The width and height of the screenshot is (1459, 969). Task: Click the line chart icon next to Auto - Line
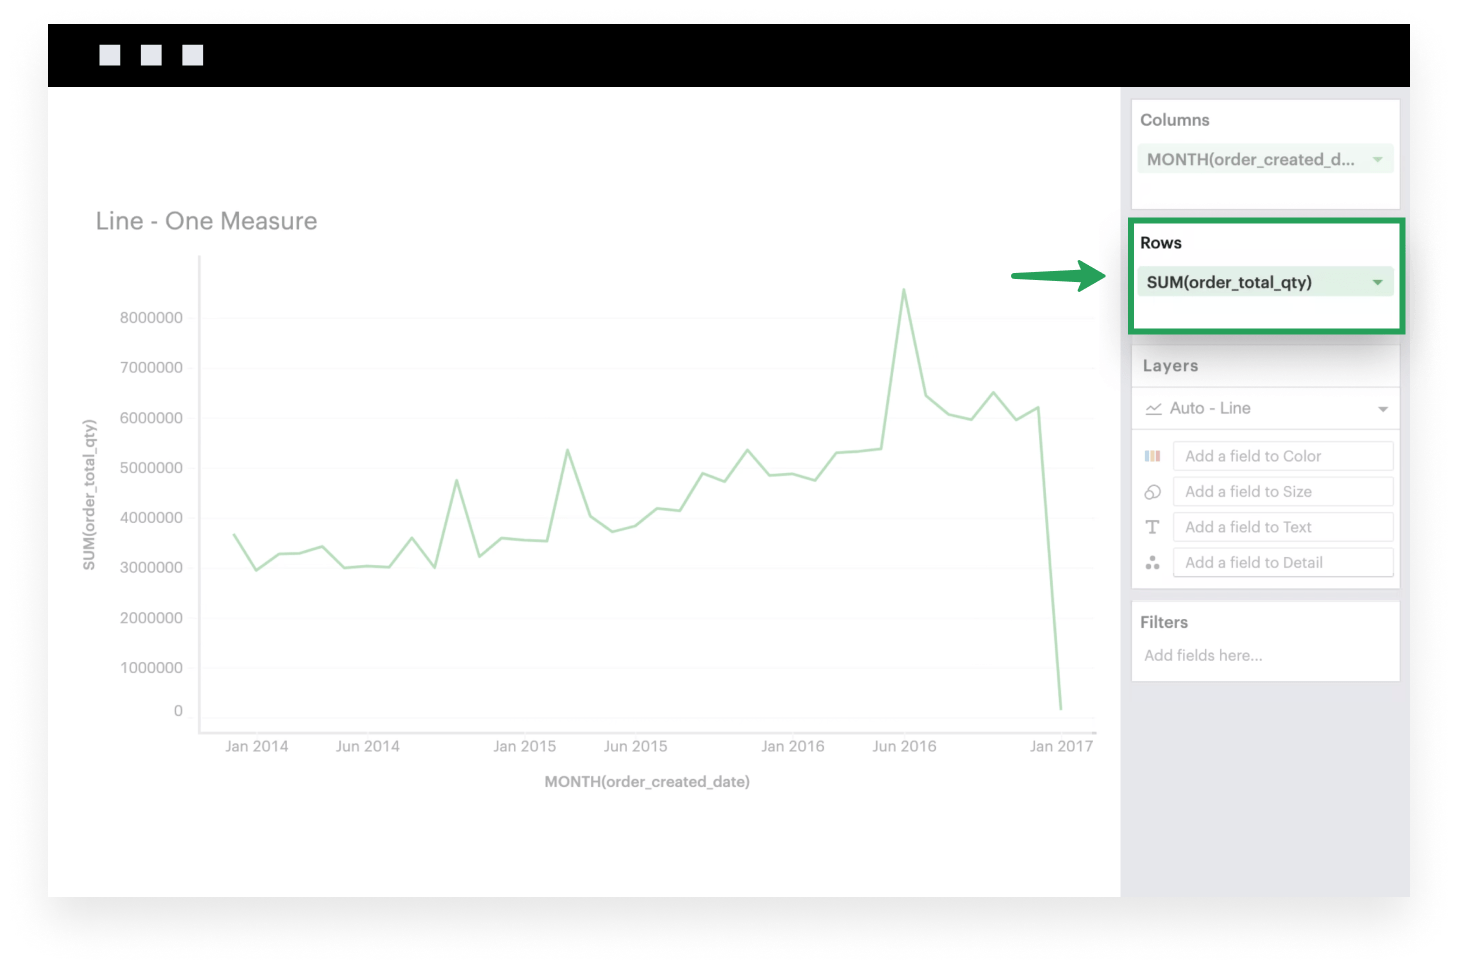pos(1153,409)
